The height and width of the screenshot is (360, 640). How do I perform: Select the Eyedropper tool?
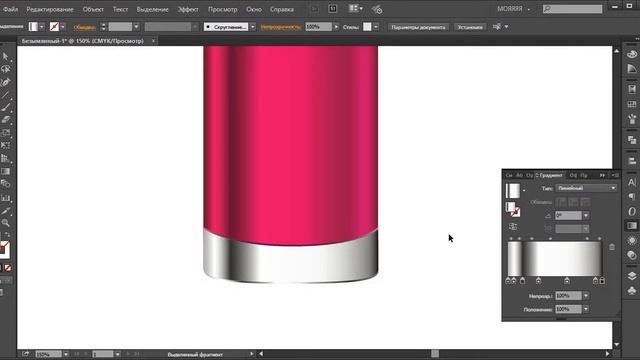5,211
